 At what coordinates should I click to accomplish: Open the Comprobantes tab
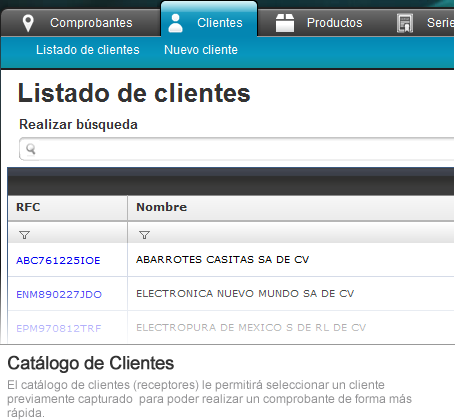point(81,23)
